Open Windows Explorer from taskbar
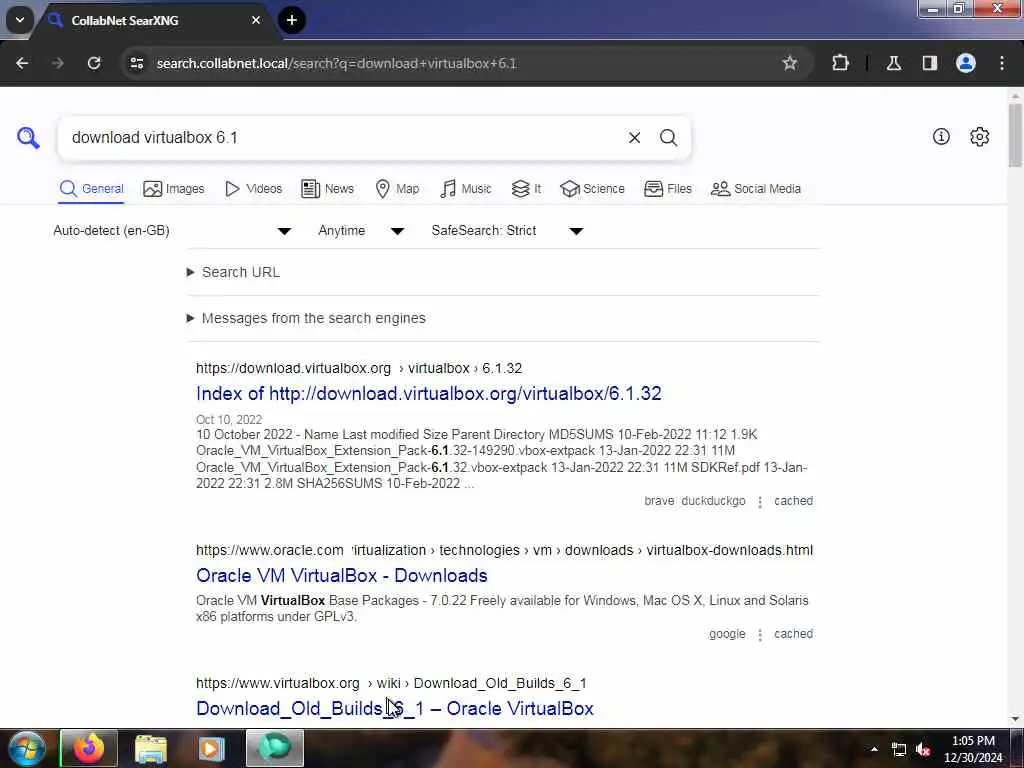This screenshot has height=768, width=1024. pos(150,748)
